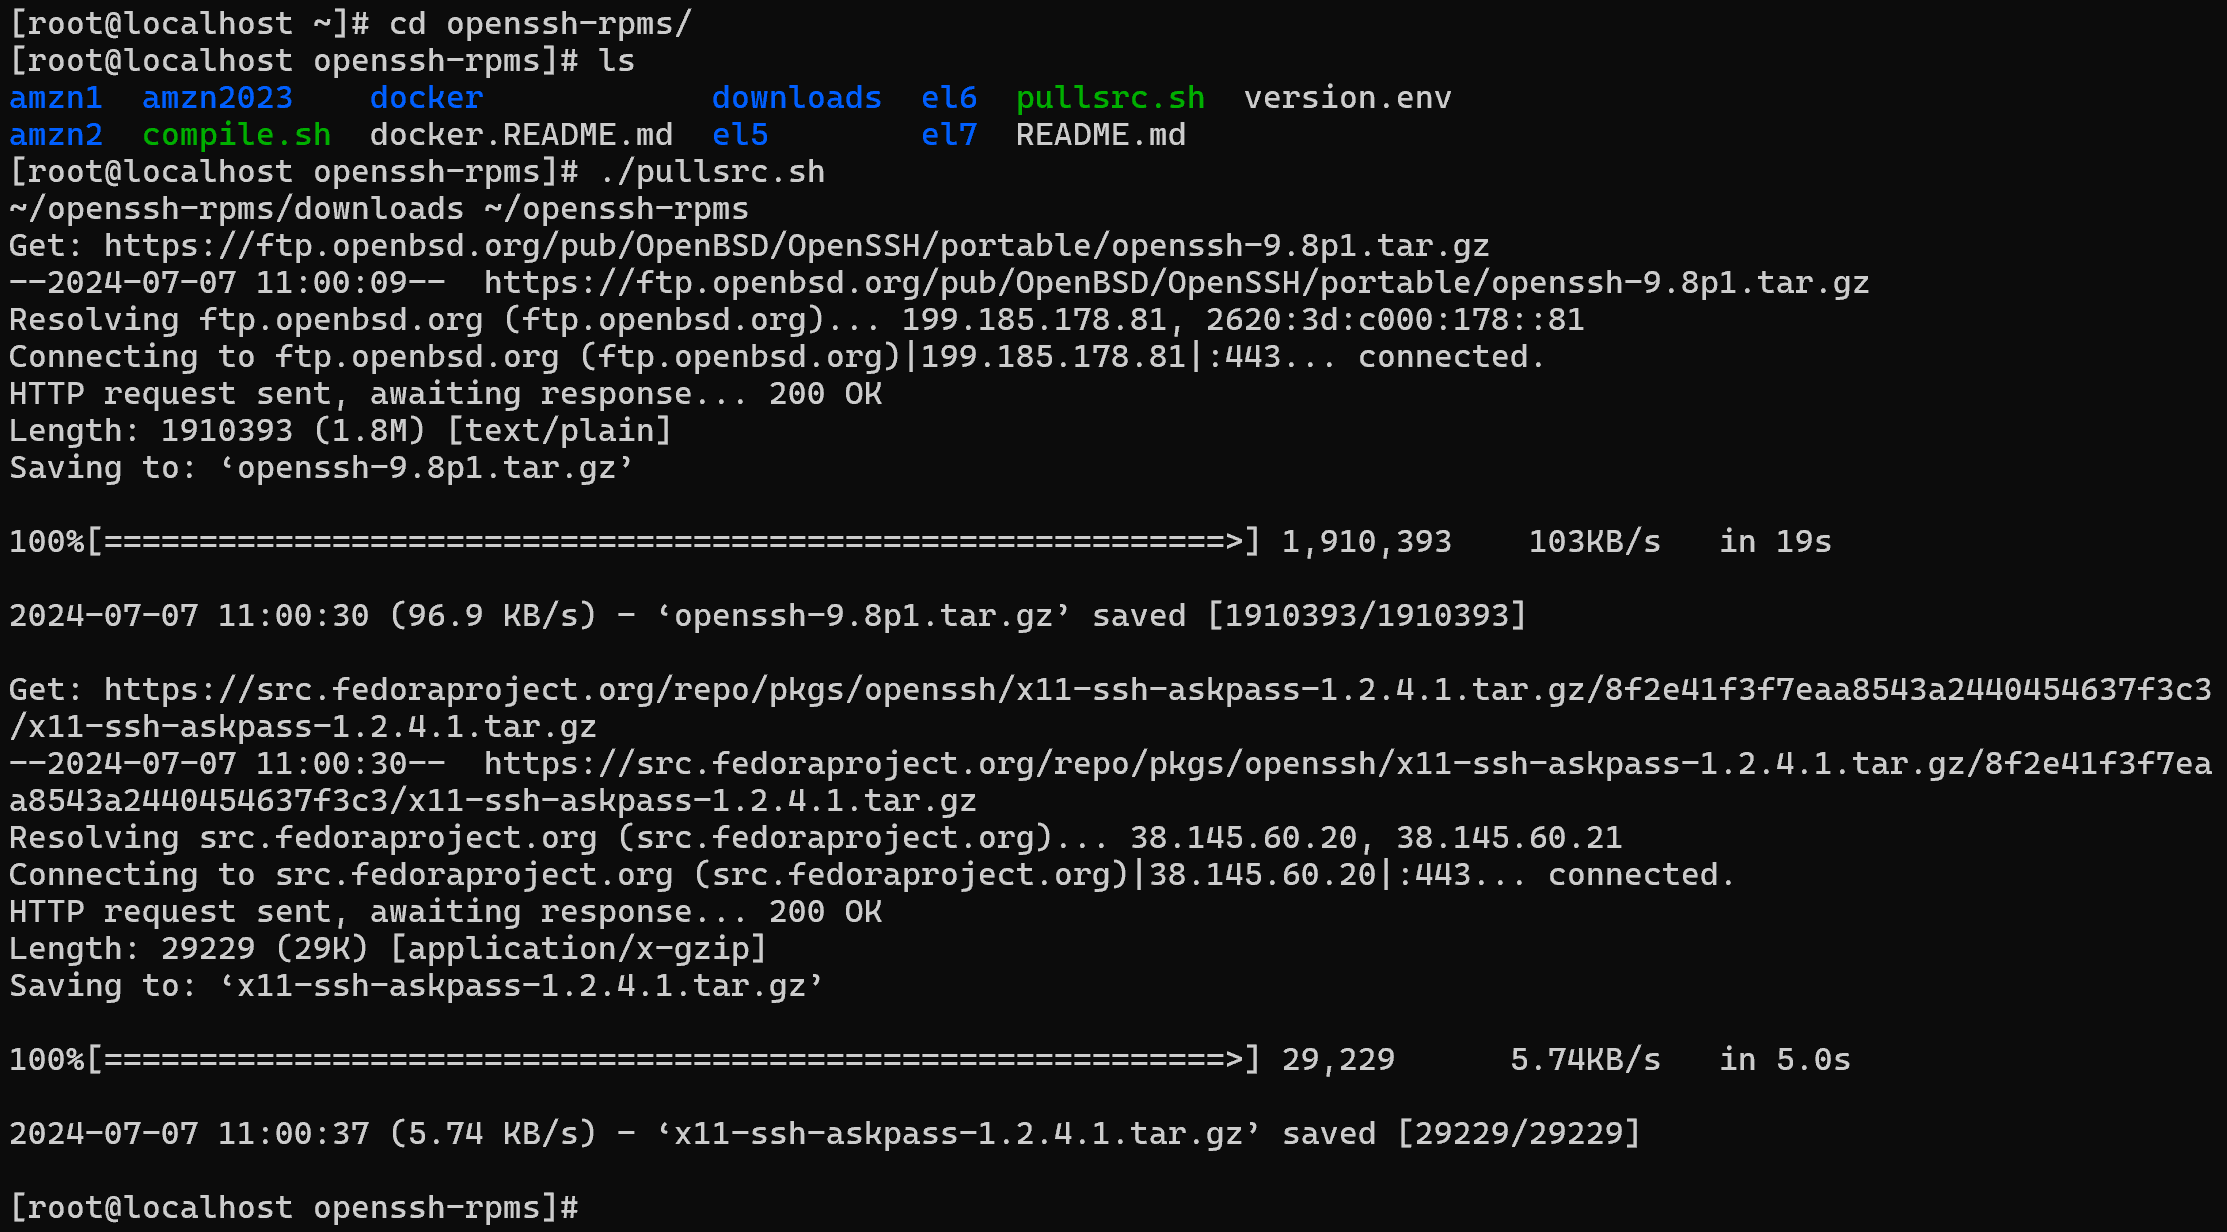Click the x11-ssh-askpass progress bar at 5.74KB/s
2227x1232 pixels.
coord(672,1060)
